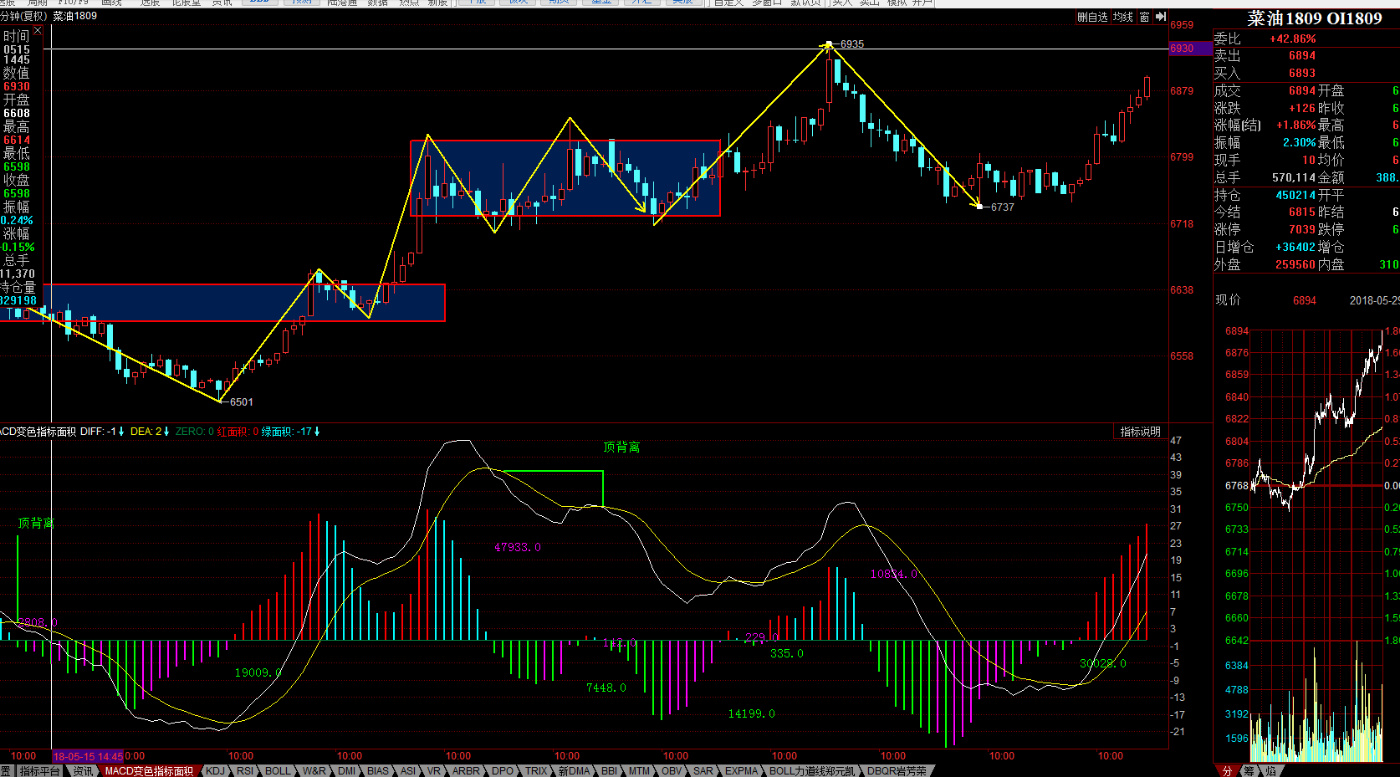Select the BOLL indicator tab
This screenshot has height=777, width=1400.
tap(277, 771)
